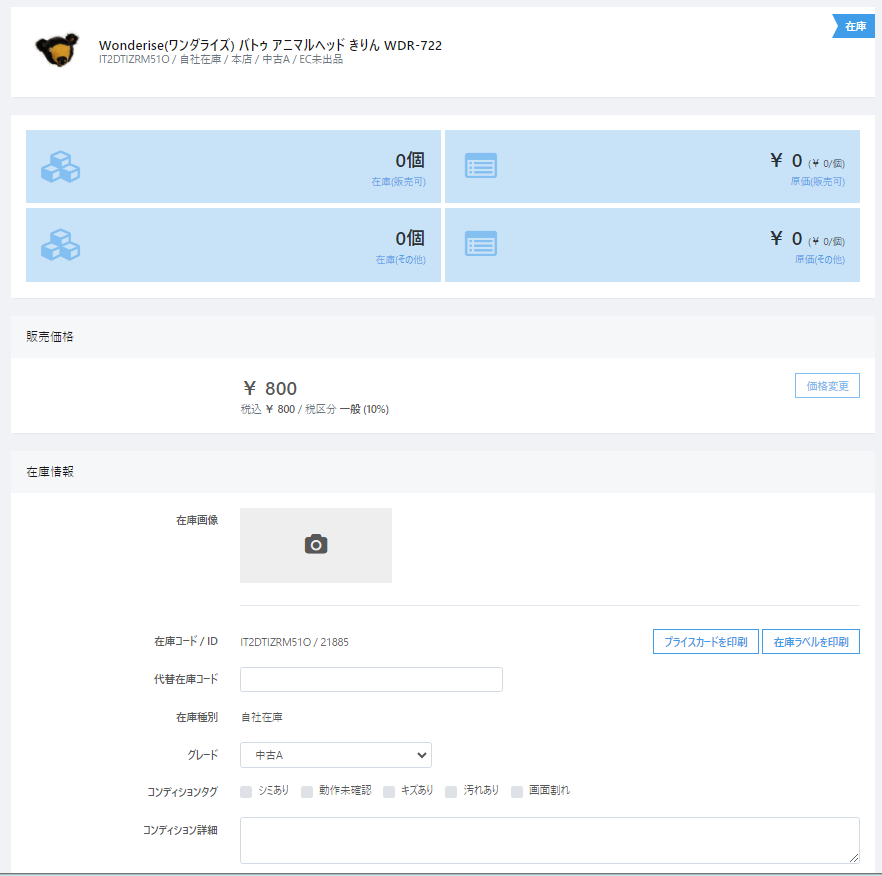
Task: Click the list icon in 原価(その他) card
Action: click(481, 244)
